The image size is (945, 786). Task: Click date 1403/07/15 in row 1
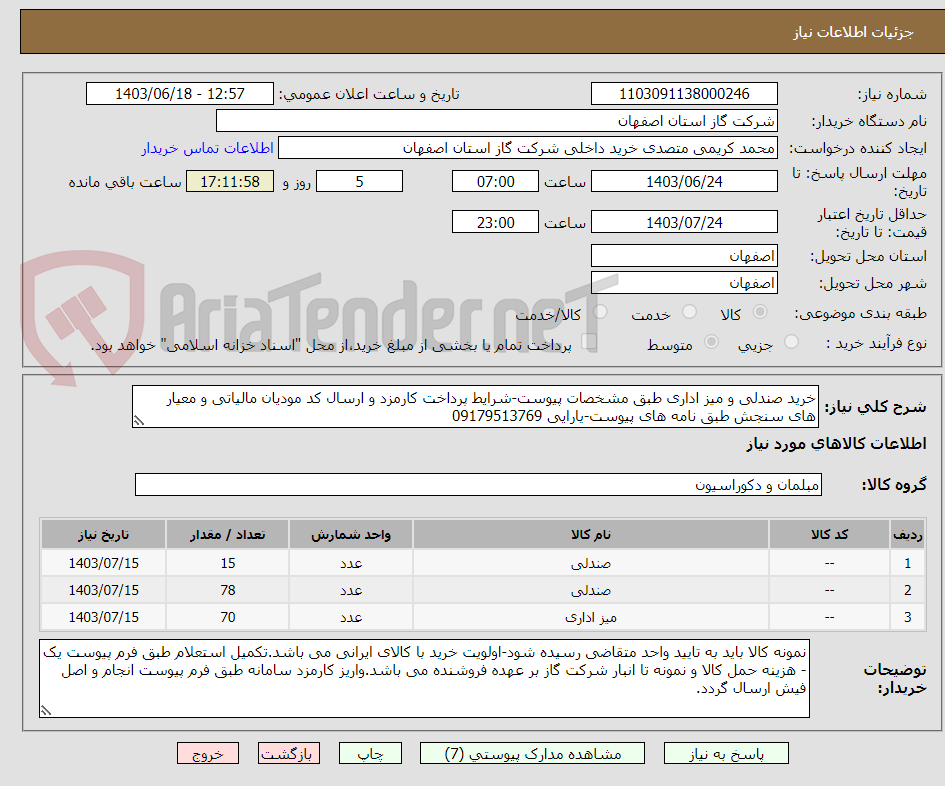[x=103, y=564]
